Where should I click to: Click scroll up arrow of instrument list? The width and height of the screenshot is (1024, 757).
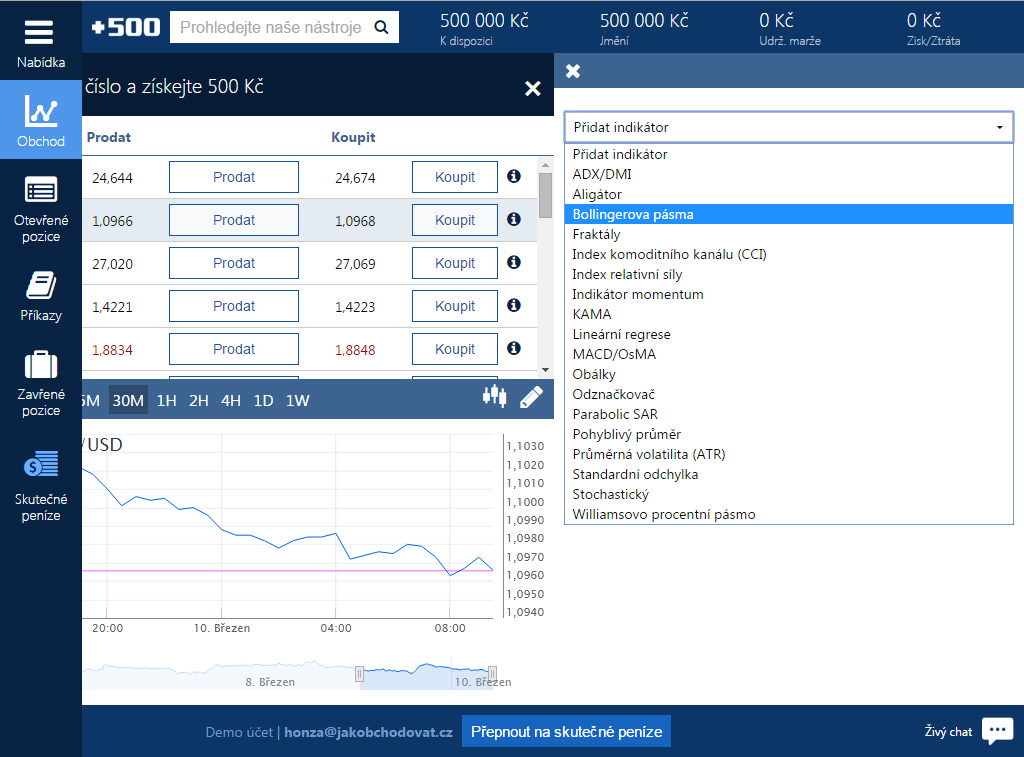(545, 165)
